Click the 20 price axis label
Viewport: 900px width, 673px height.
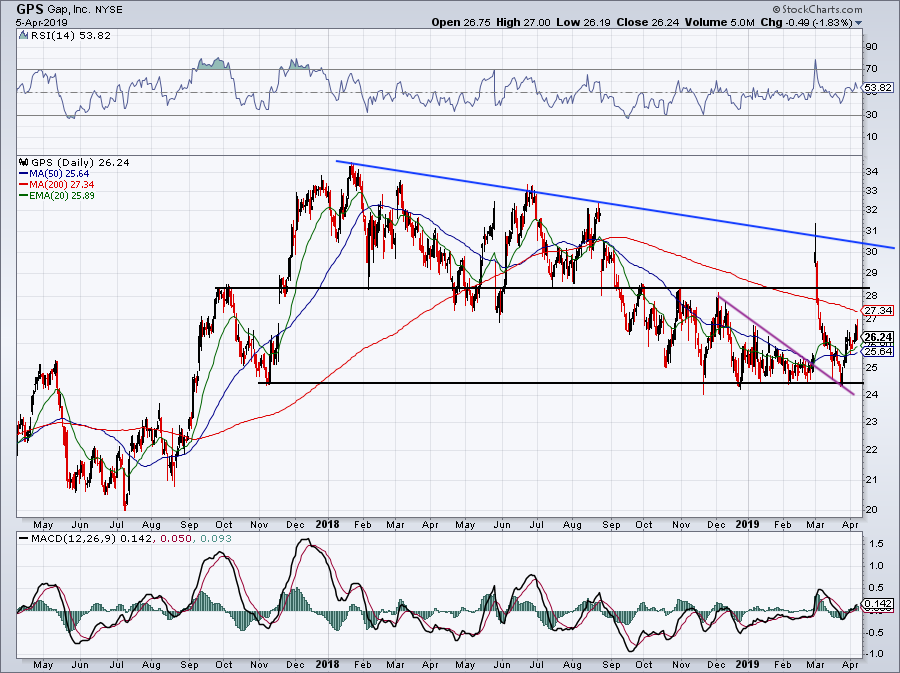tap(871, 509)
